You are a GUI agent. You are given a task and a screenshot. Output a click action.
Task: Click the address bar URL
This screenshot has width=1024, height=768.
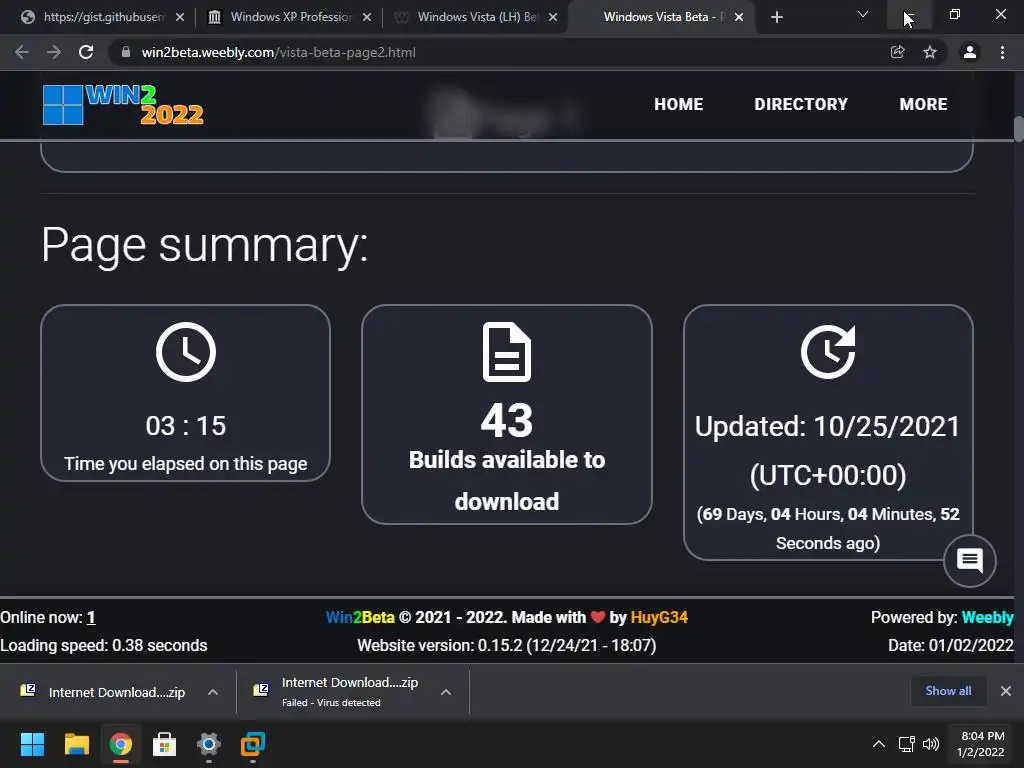pos(278,52)
